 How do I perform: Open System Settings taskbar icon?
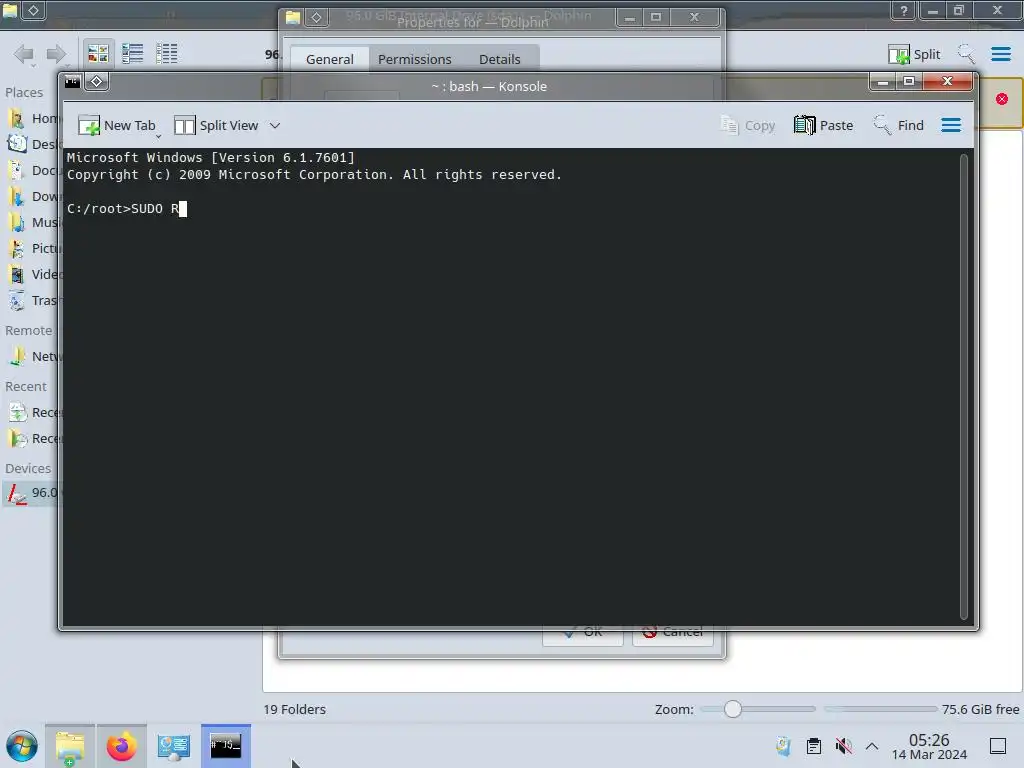pyautogui.click(x=173, y=746)
